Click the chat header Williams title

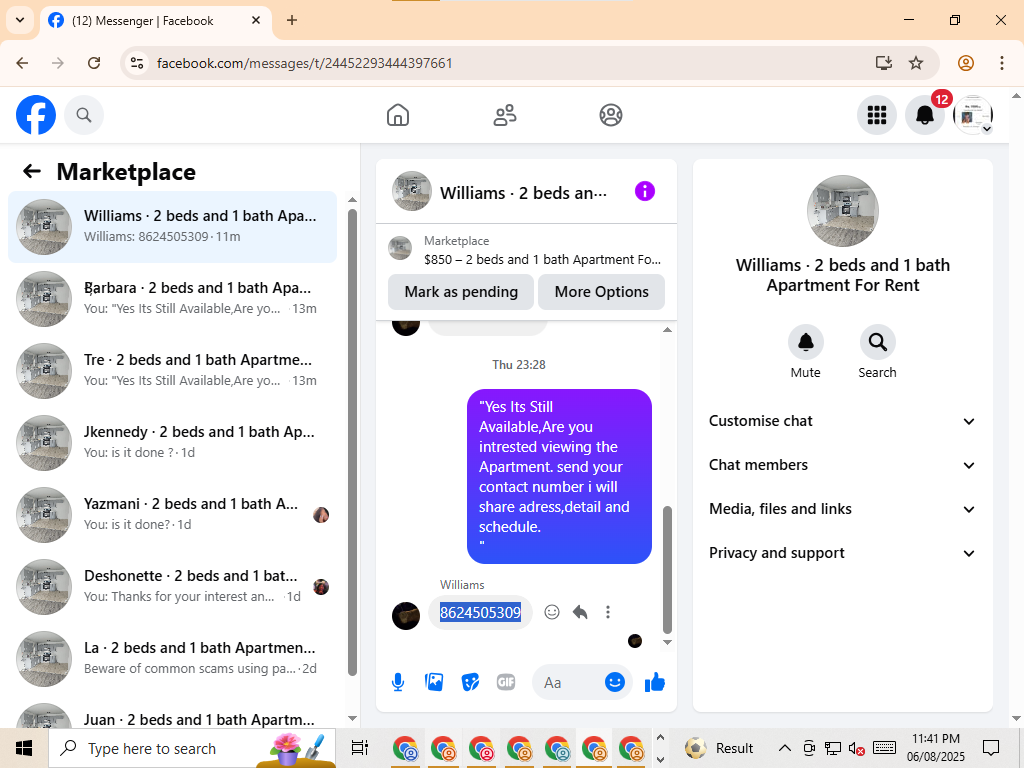pos(523,193)
